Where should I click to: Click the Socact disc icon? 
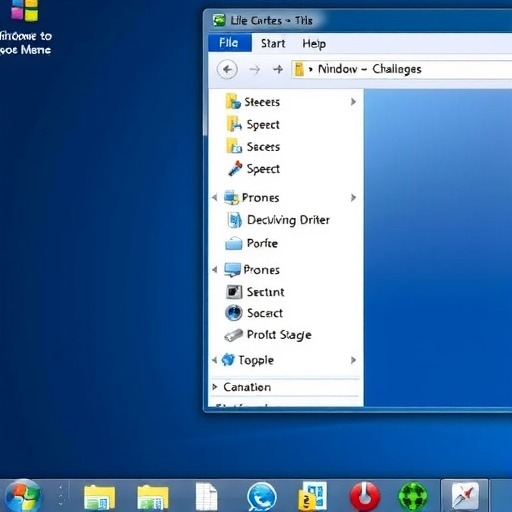233,313
